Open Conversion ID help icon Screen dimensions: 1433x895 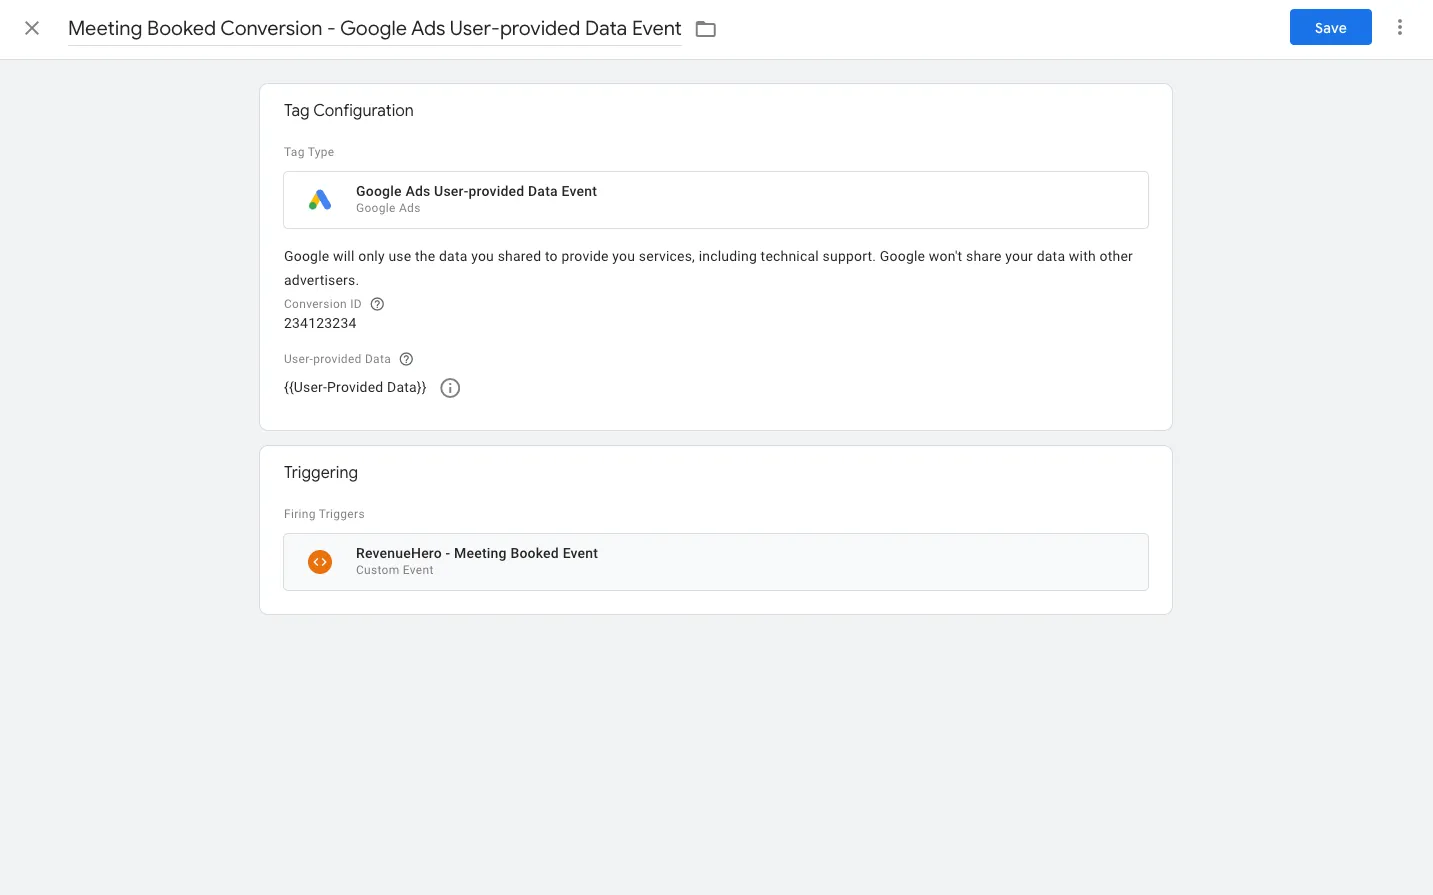(x=377, y=304)
